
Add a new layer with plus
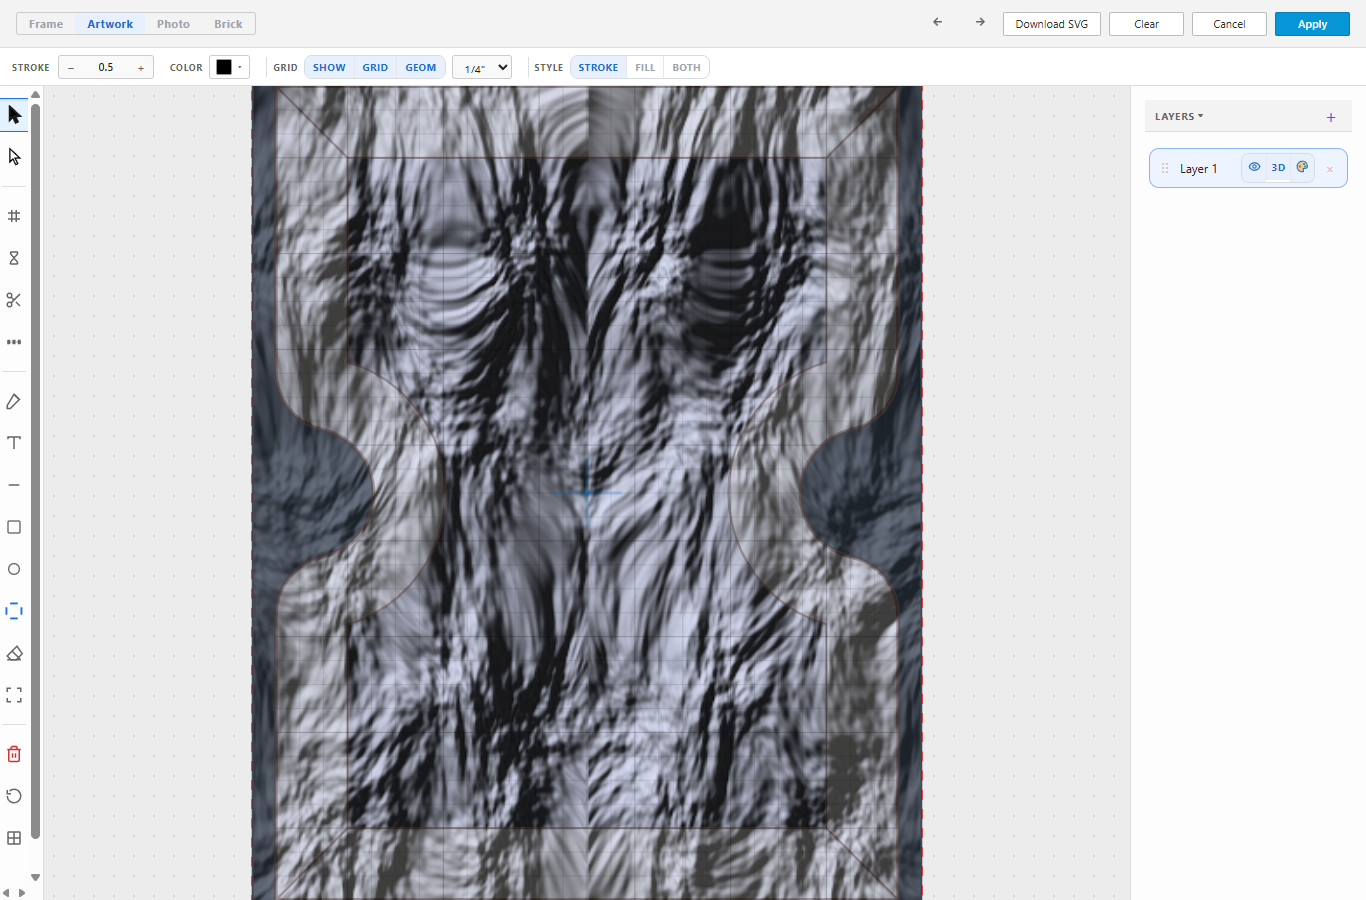[x=1331, y=117]
